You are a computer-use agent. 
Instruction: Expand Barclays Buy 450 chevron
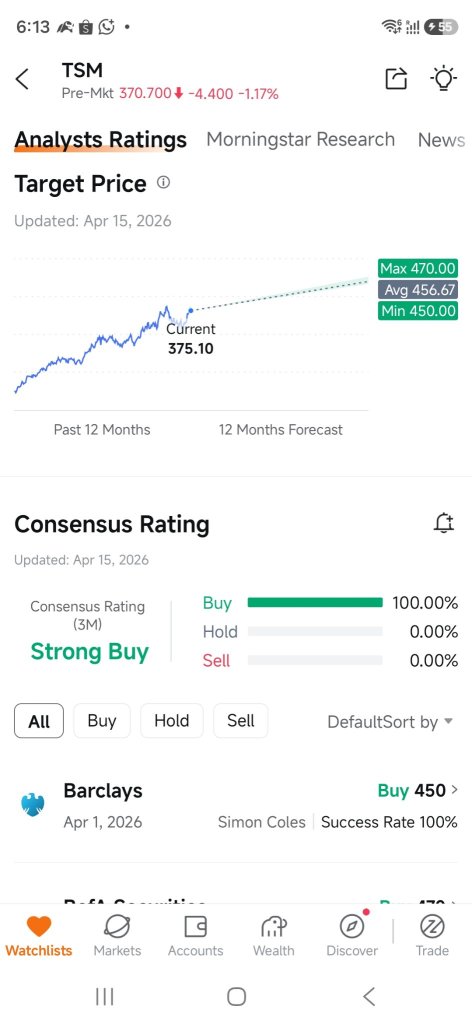[x=454, y=790]
